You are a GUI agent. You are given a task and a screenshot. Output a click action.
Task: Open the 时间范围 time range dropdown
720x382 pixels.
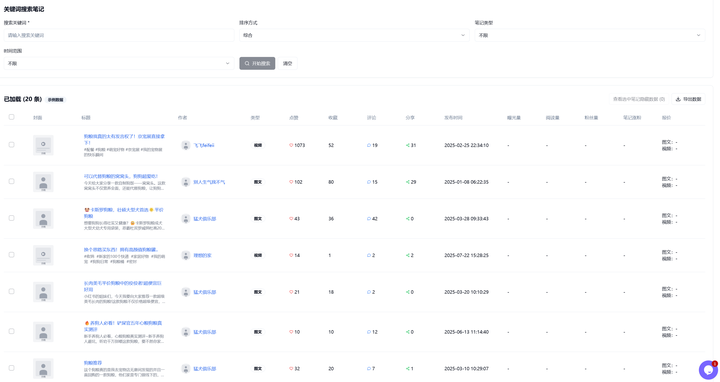[x=119, y=63]
